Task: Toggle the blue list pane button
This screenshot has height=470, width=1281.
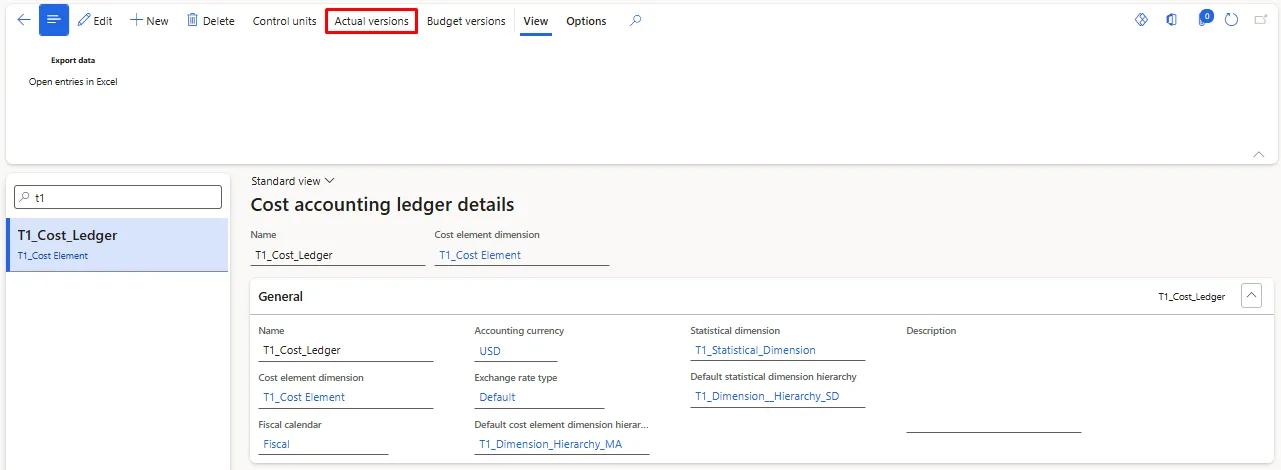Action: coord(54,20)
